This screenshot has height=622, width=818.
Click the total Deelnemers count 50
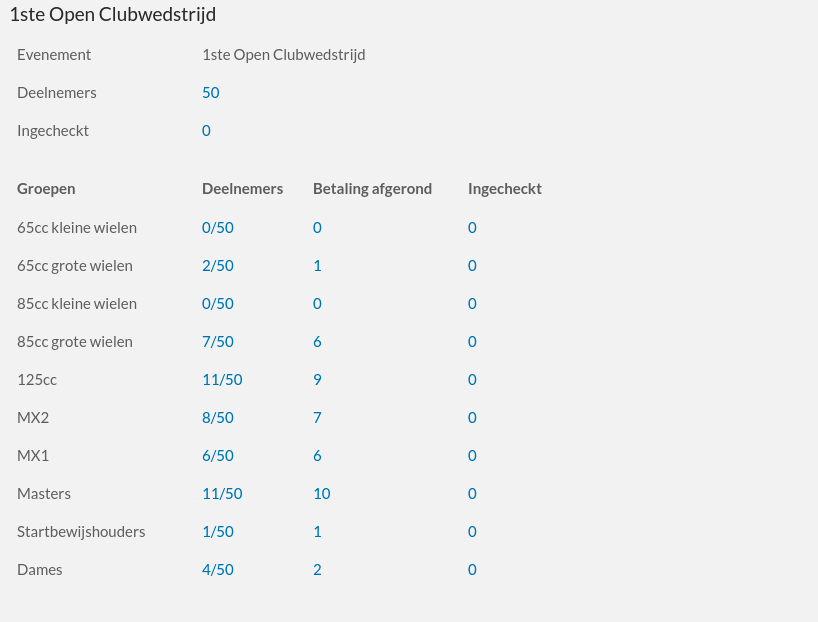pos(210,93)
